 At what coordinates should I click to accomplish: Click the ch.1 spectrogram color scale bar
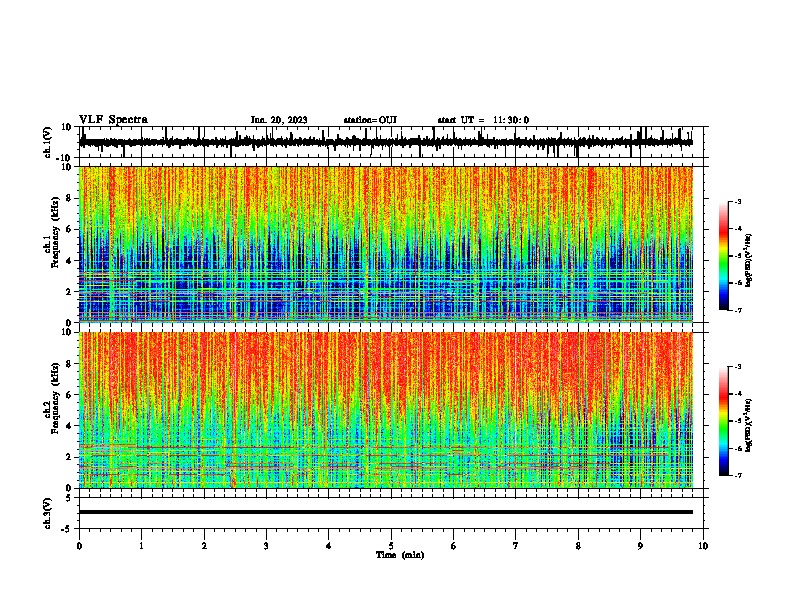pyautogui.click(x=724, y=256)
